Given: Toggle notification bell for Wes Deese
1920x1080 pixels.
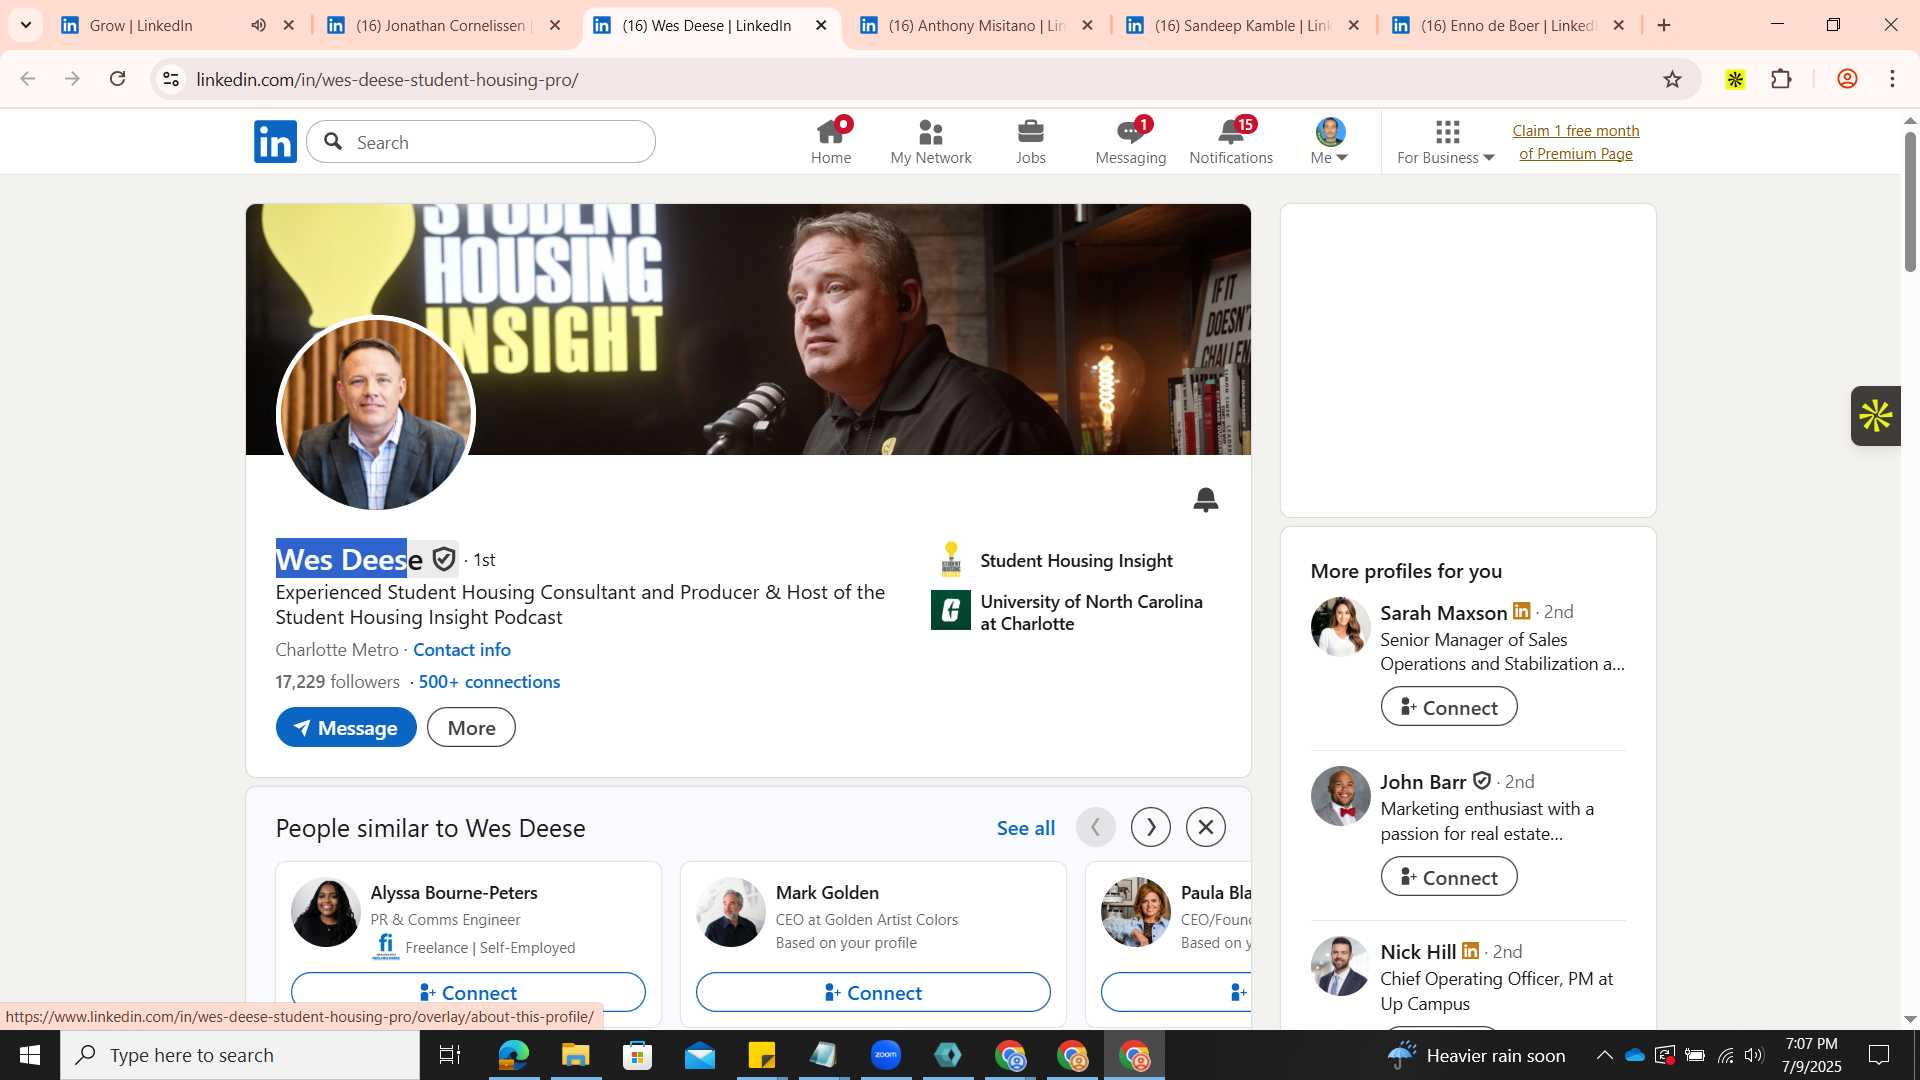Looking at the screenshot, I should point(1206,499).
